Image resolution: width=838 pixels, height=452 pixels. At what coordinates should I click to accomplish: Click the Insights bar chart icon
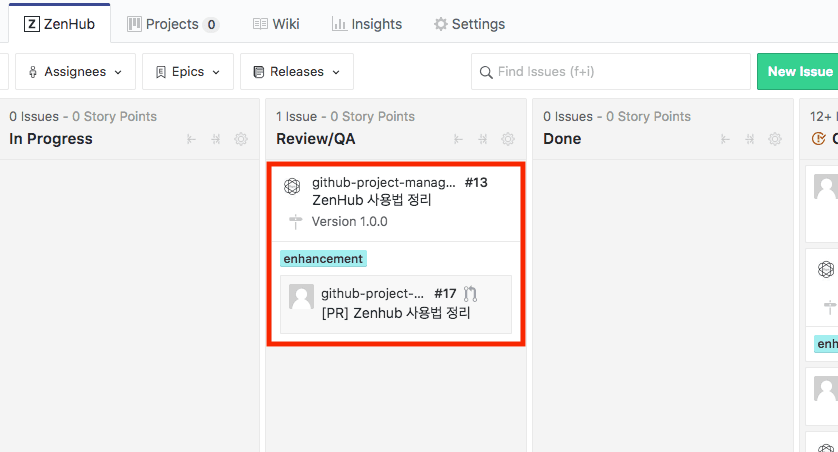tap(339, 24)
